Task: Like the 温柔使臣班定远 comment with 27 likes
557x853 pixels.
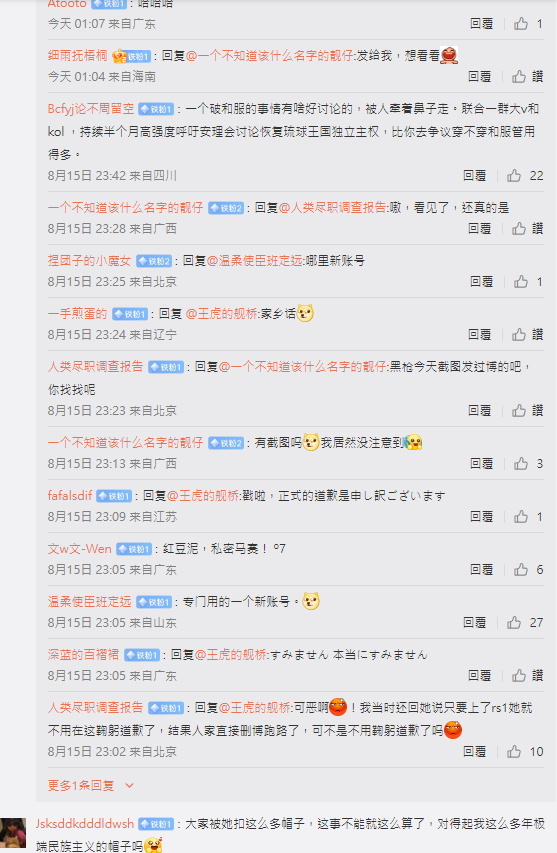Action: [x=514, y=622]
